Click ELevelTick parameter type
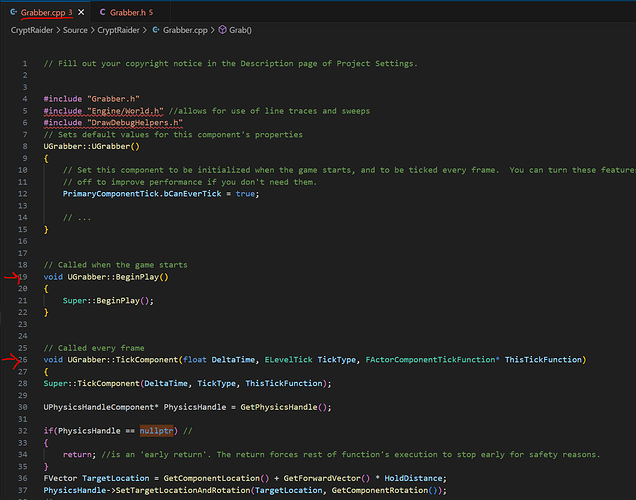 (x=288, y=360)
